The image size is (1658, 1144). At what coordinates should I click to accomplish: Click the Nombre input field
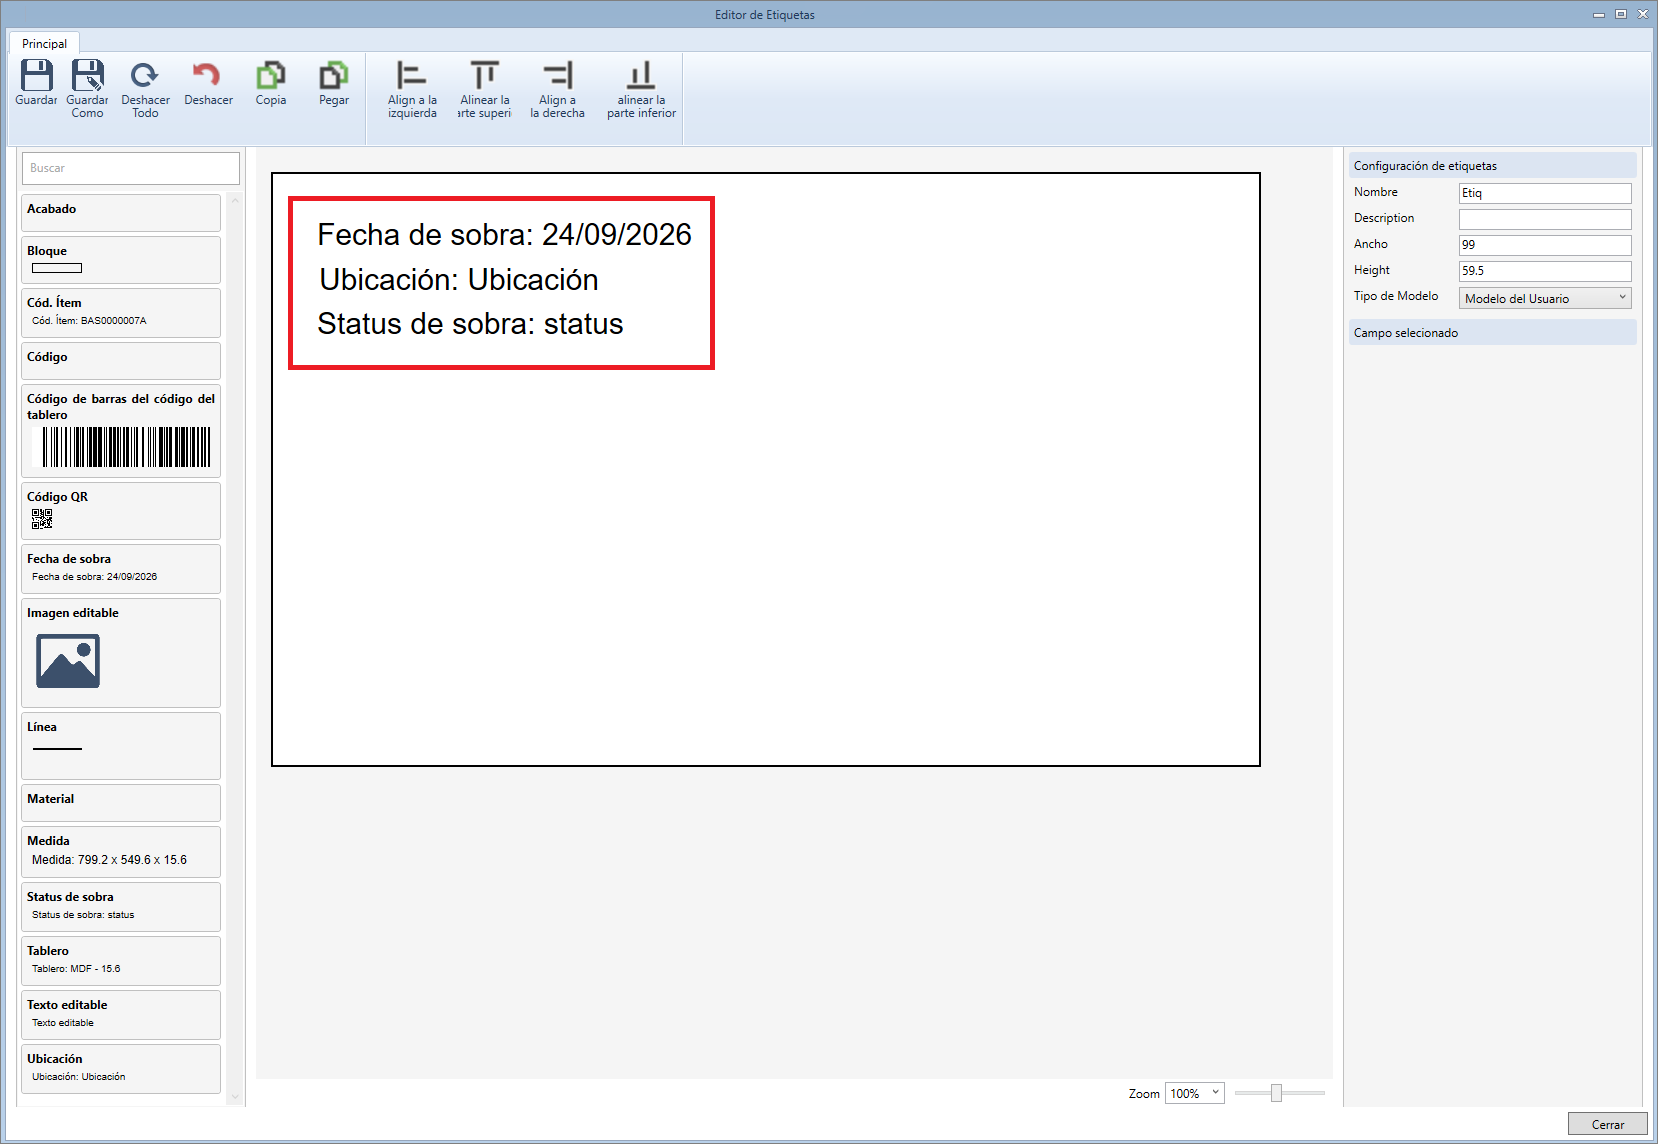coord(1545,193)
